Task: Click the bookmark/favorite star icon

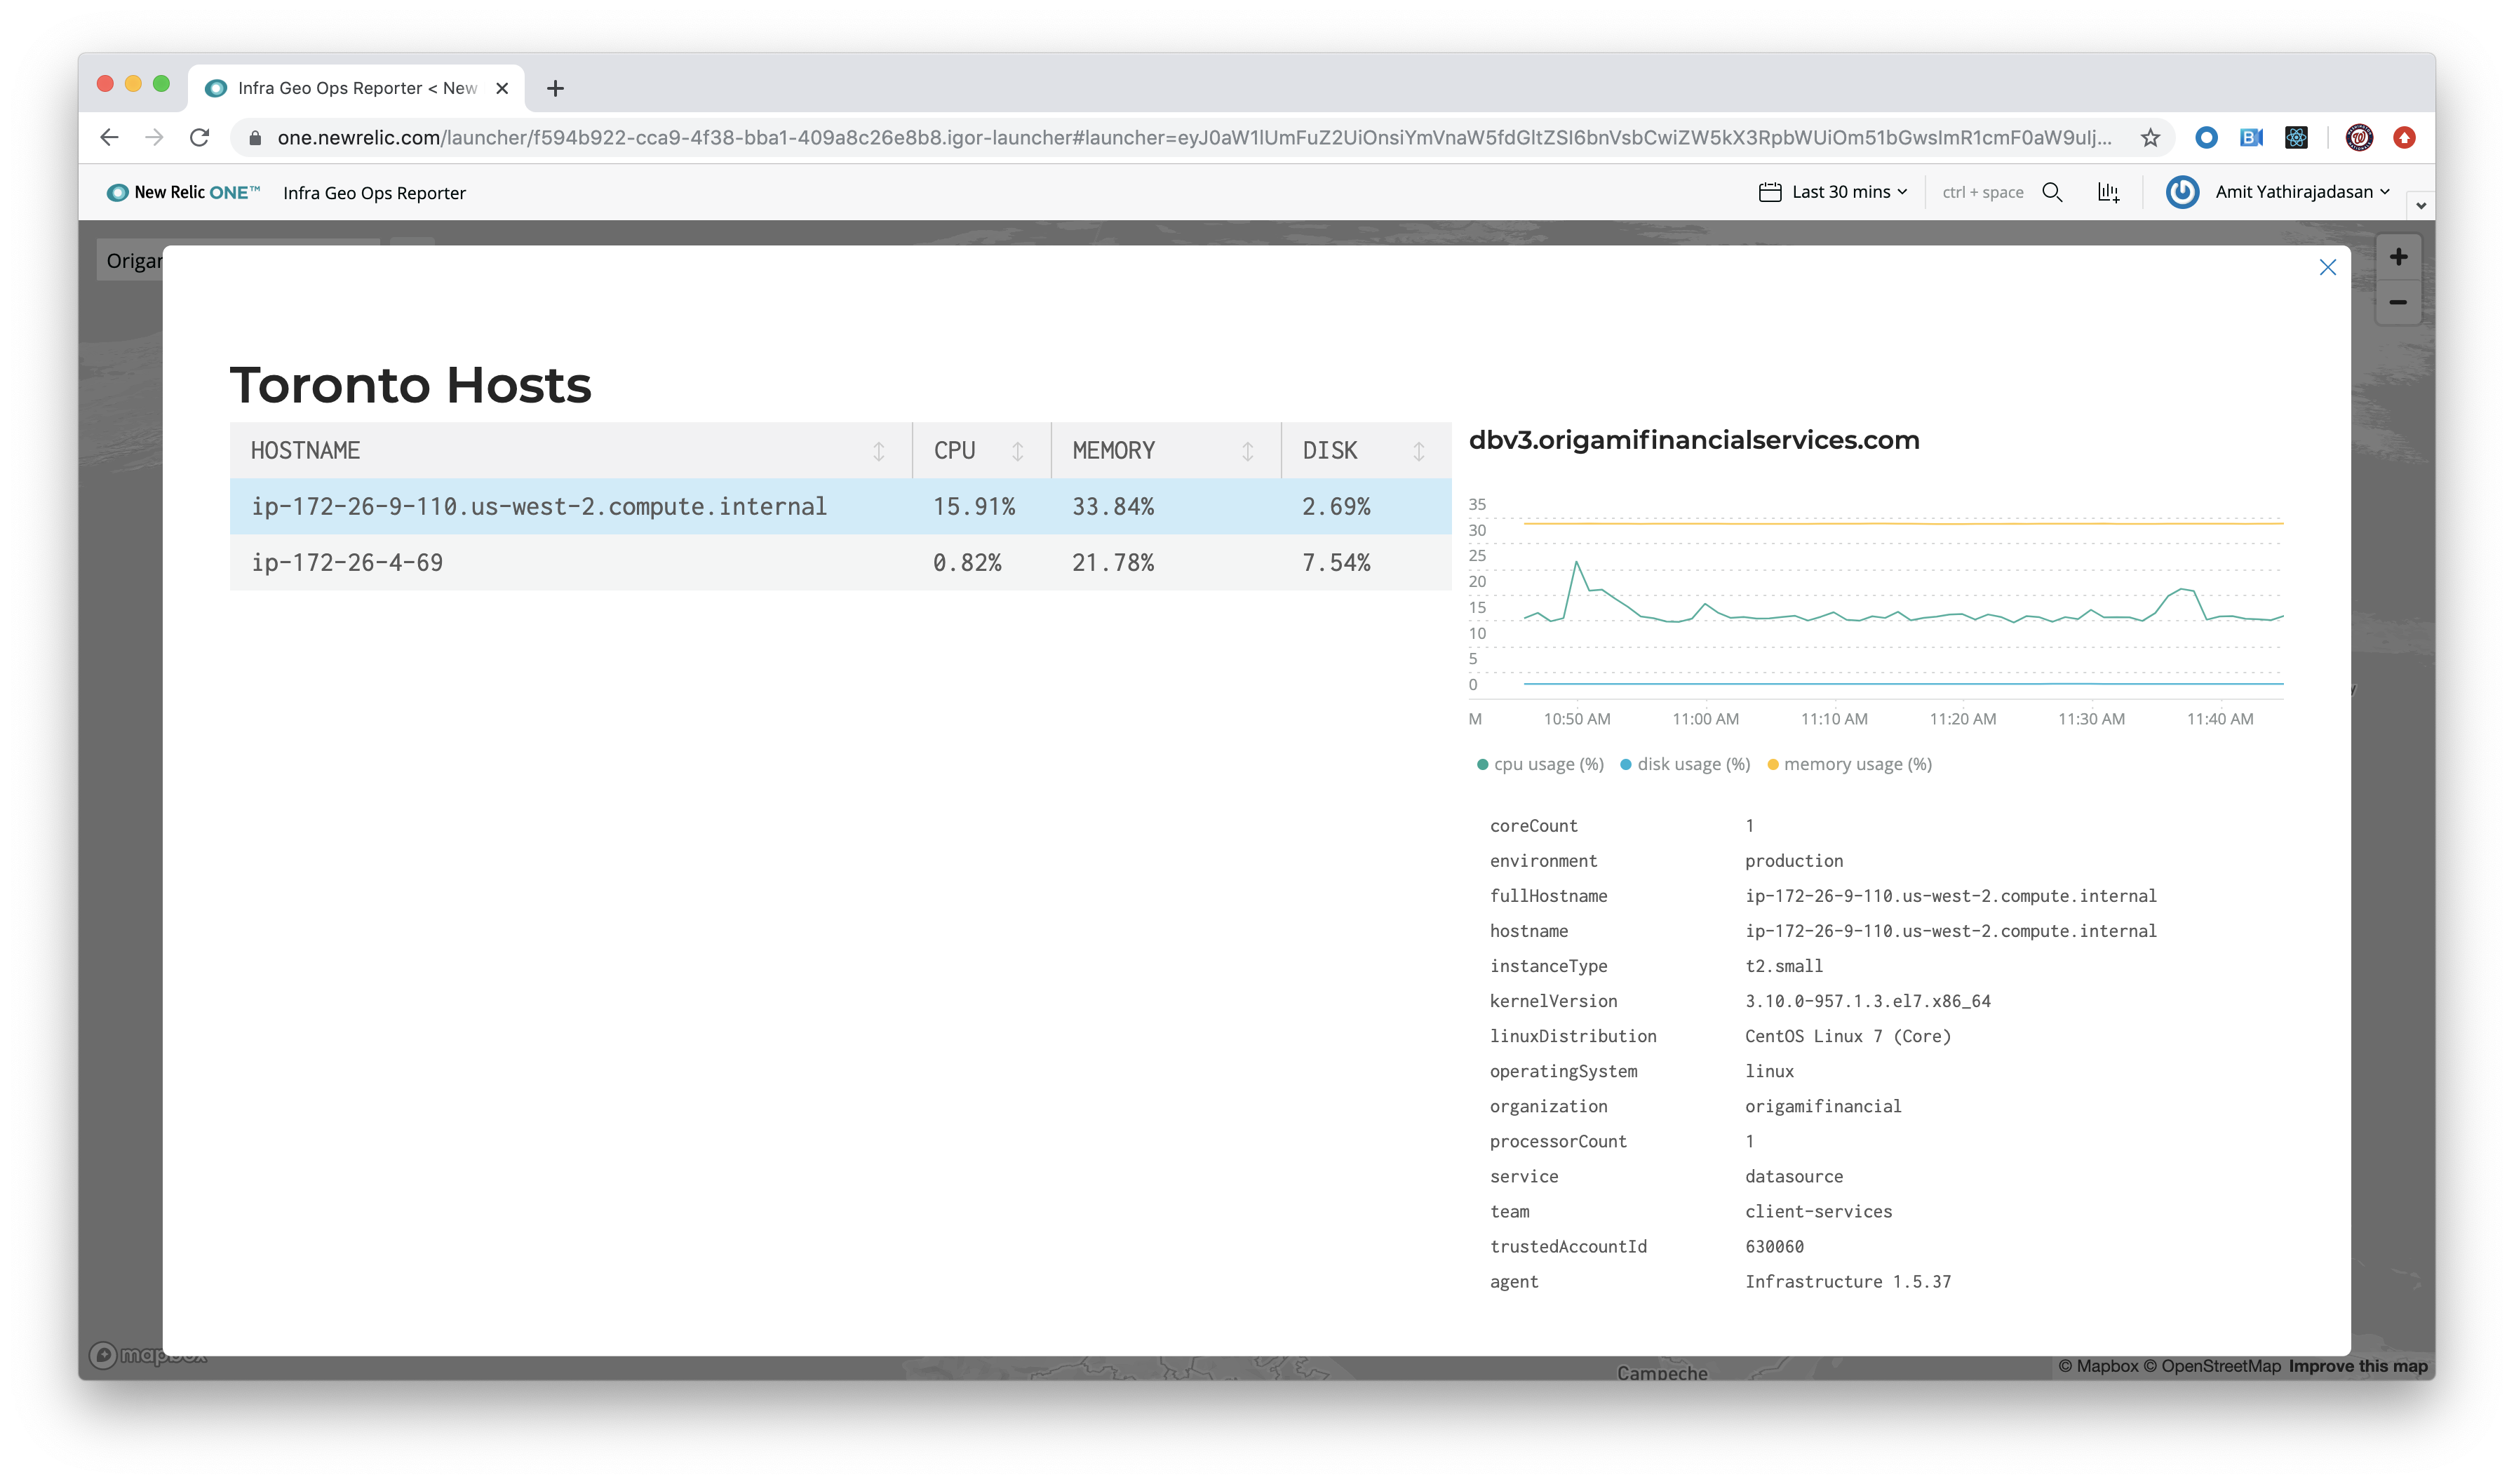Action: [x=2152, y=137]
